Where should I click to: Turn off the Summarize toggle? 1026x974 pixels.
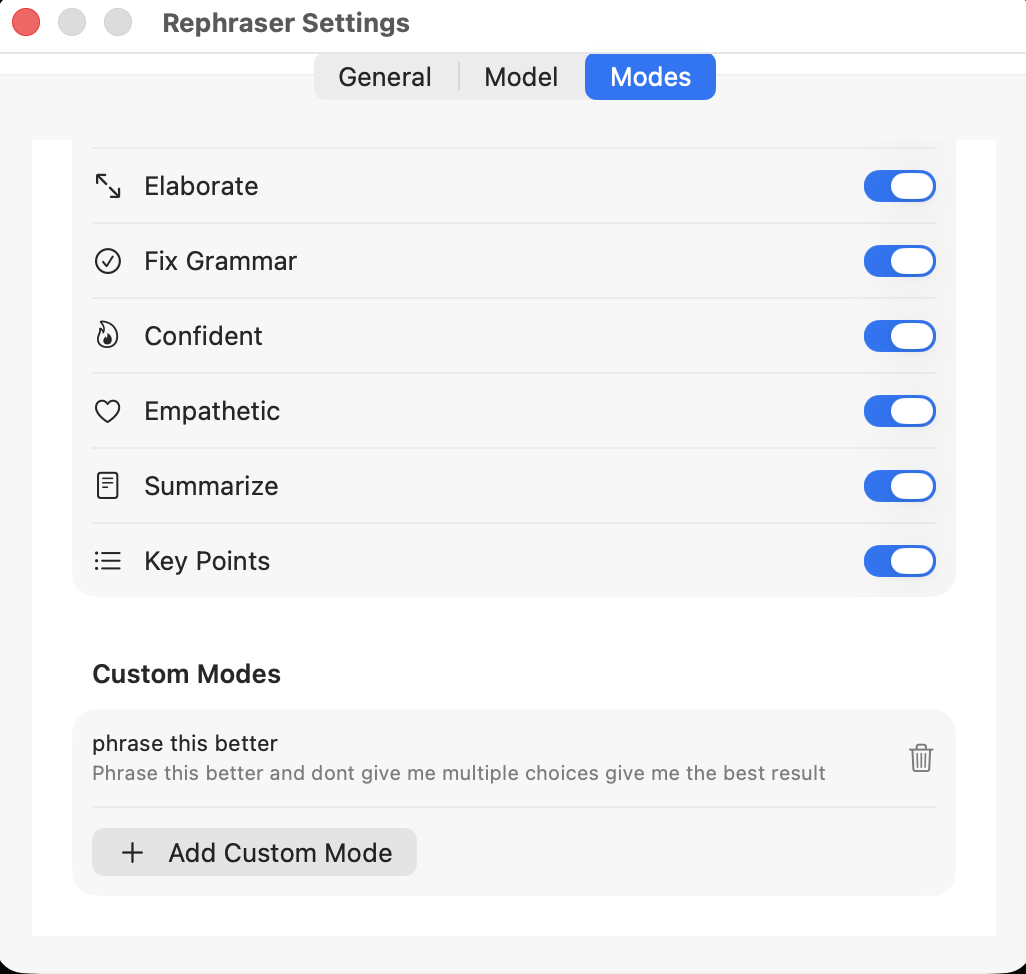899,485
